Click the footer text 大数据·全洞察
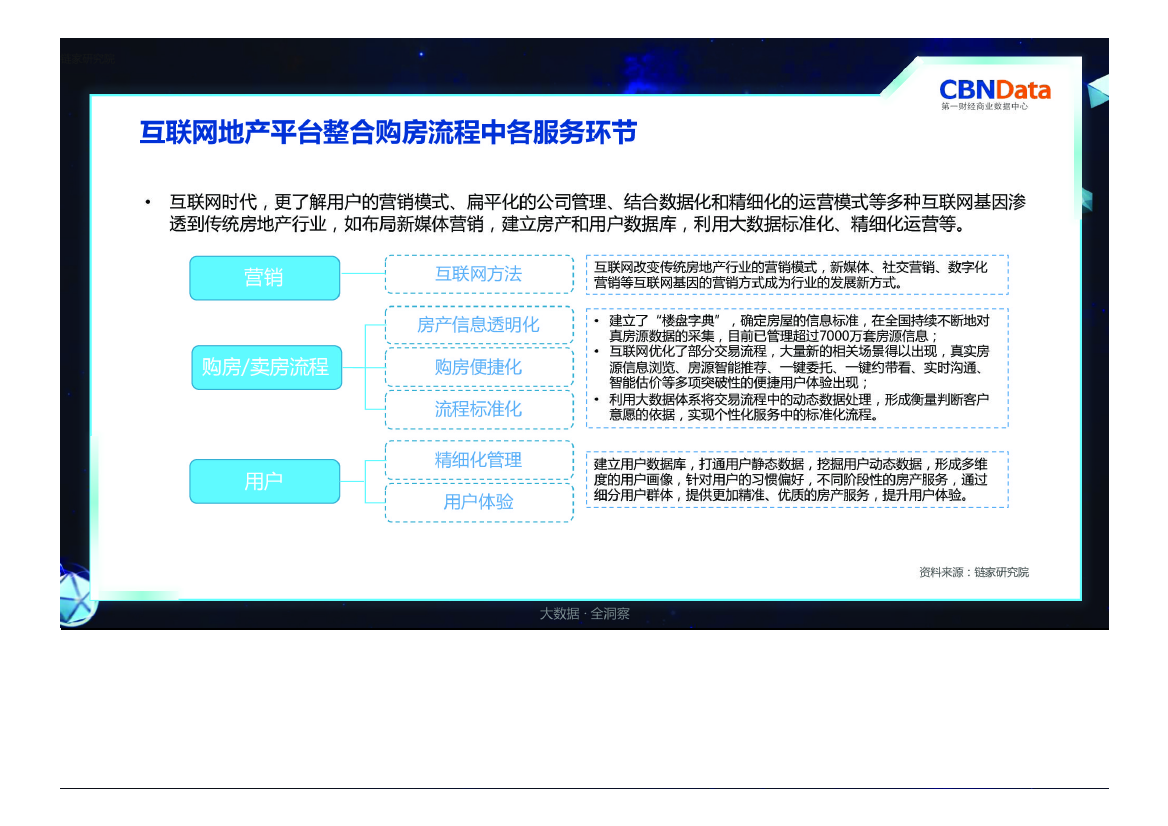Viewport: 1168px width, 826px height. point(585,613)
